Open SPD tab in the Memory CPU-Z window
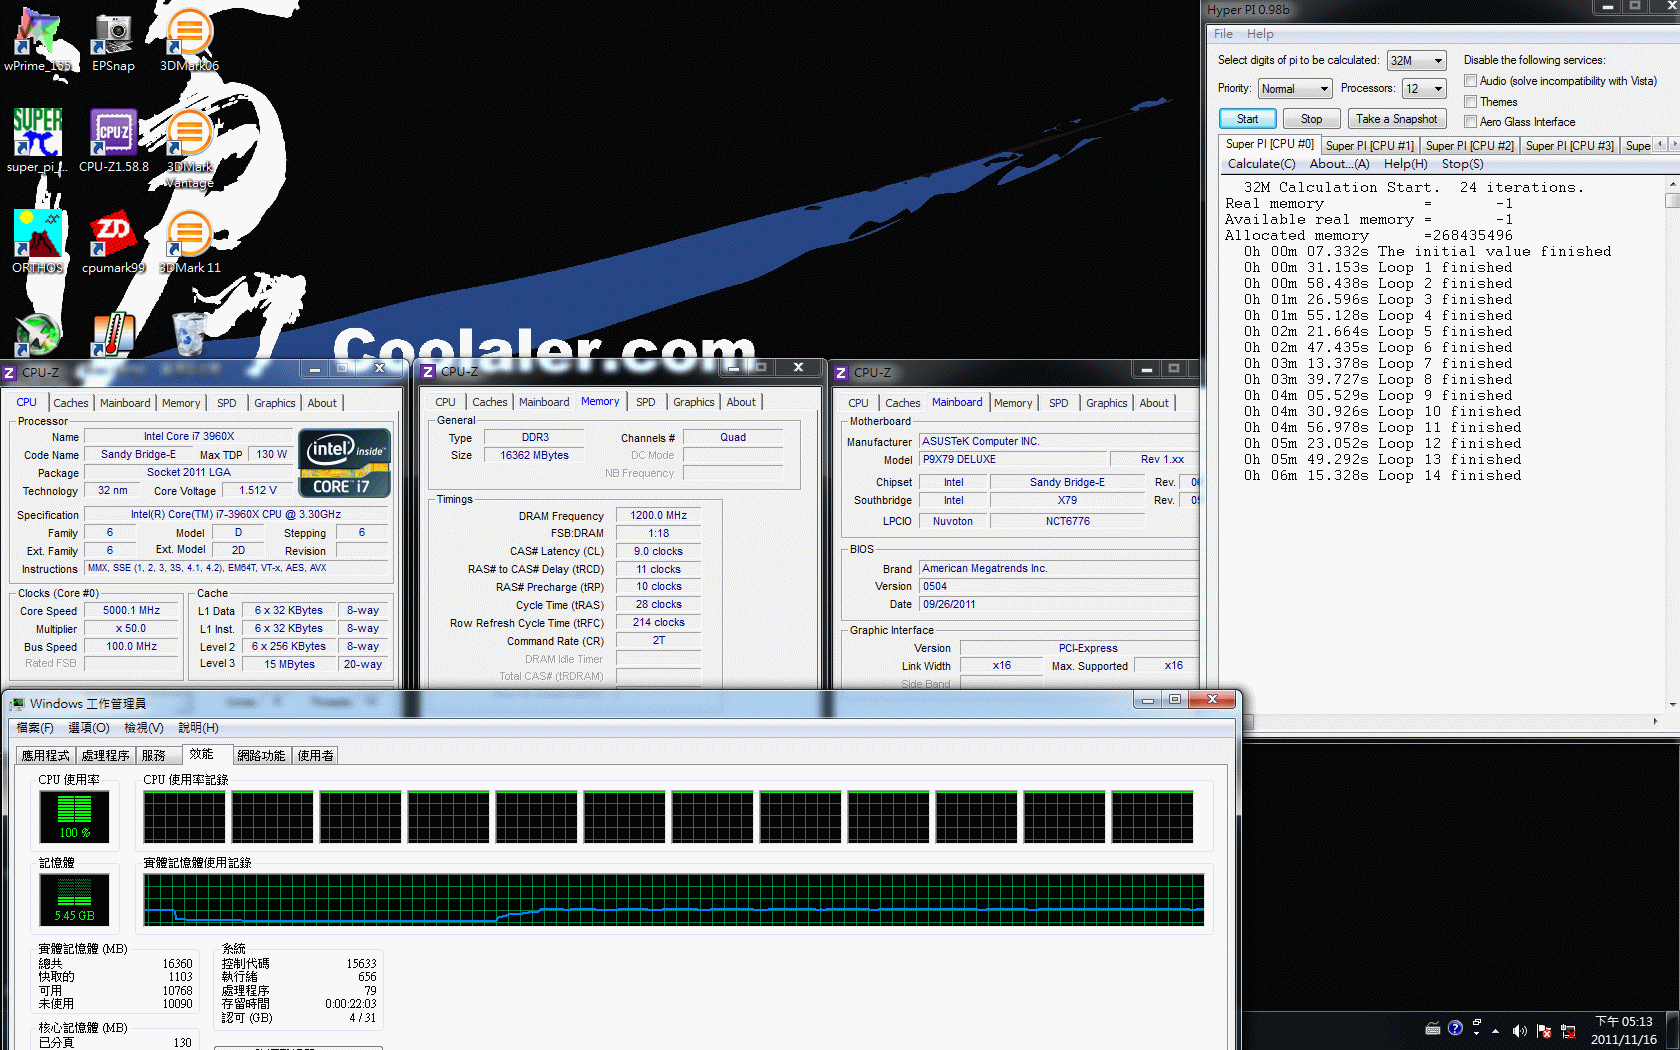The height and width of the screenshot is (1050, 1680). pos(646,402)
